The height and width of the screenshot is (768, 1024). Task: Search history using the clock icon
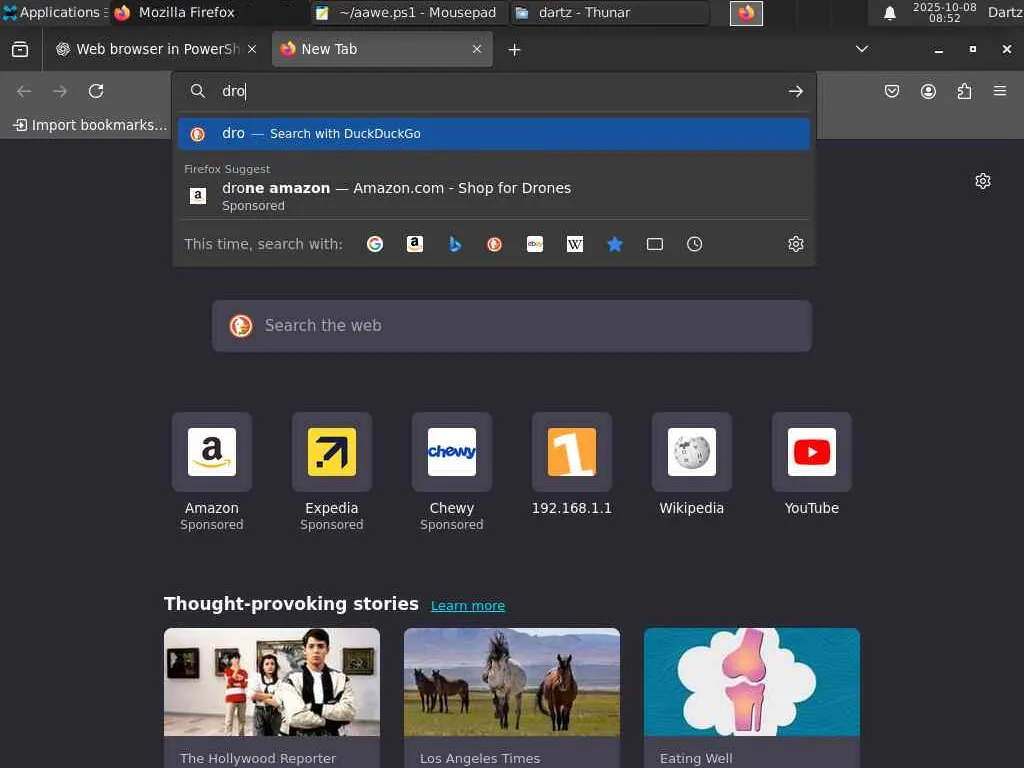coord(694,244)
